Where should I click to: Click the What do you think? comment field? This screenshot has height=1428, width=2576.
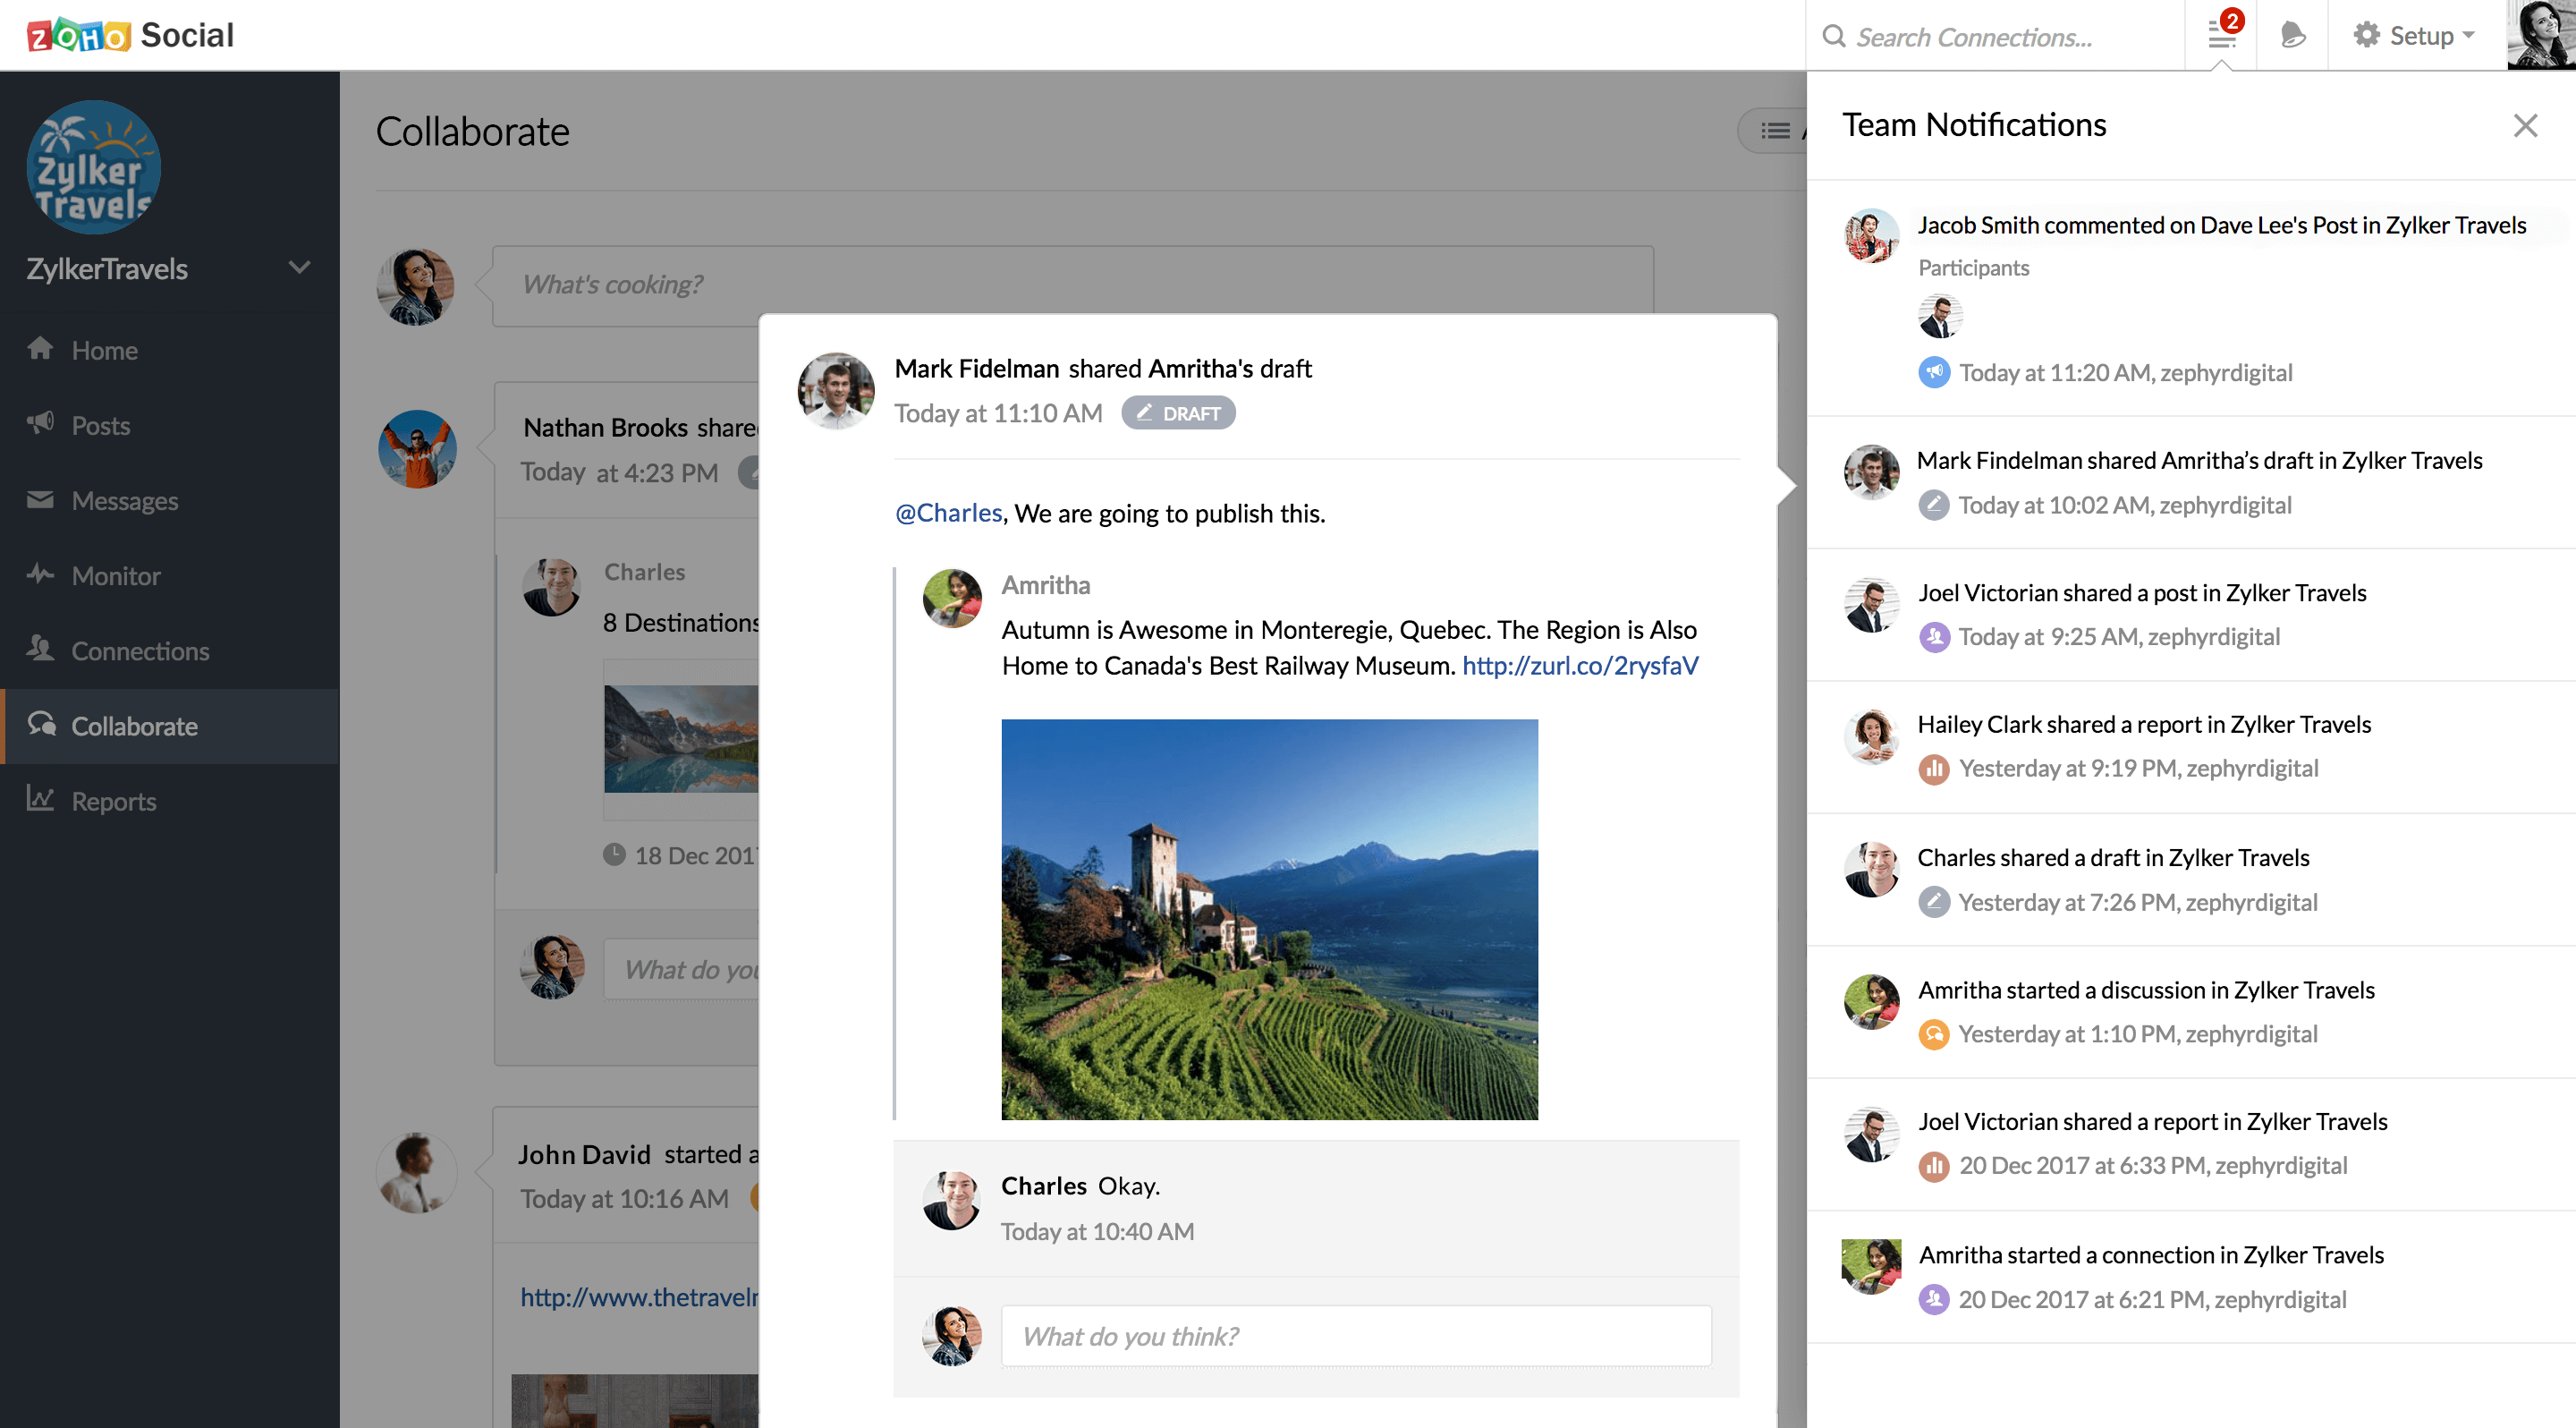[1356, 1335]
